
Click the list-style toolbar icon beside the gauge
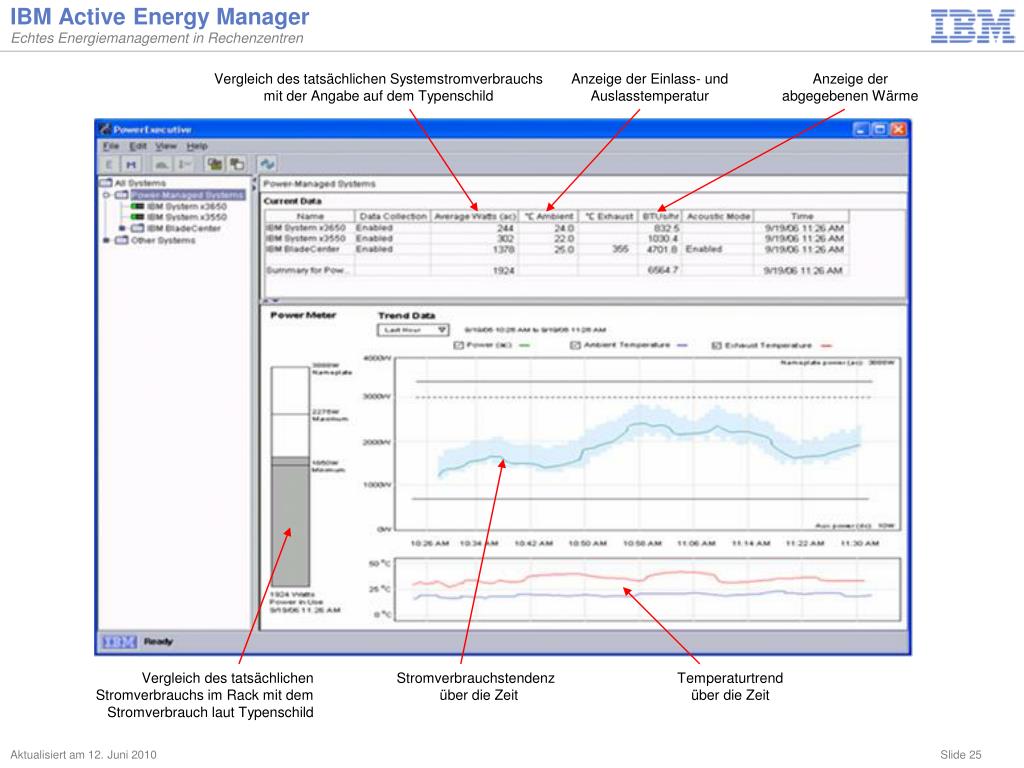click(184, 164)
